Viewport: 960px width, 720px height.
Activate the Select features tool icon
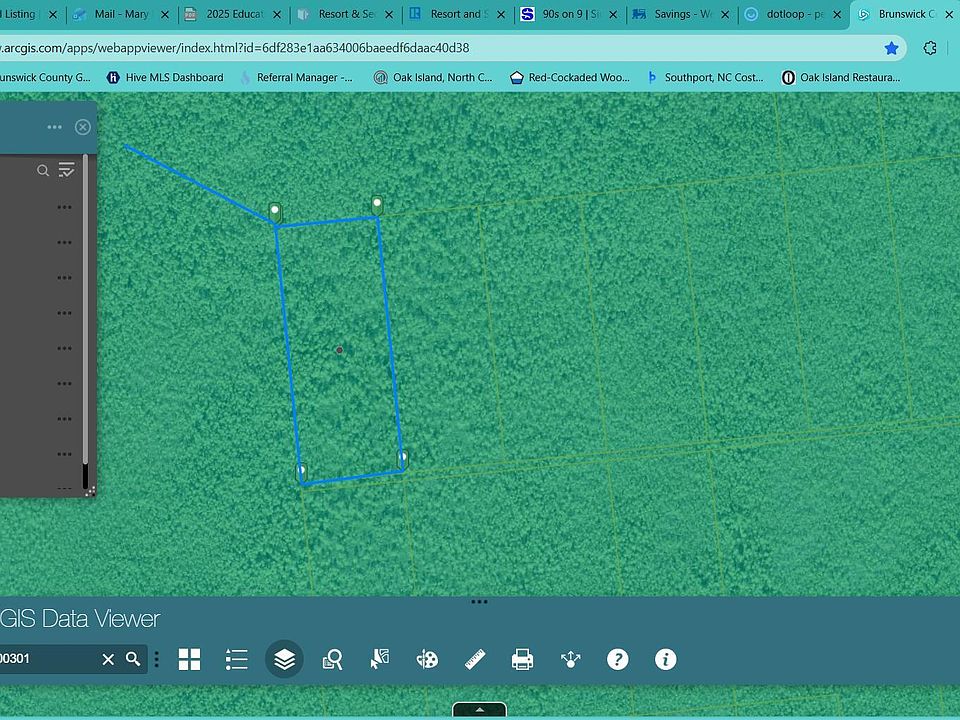coord(379,659)
